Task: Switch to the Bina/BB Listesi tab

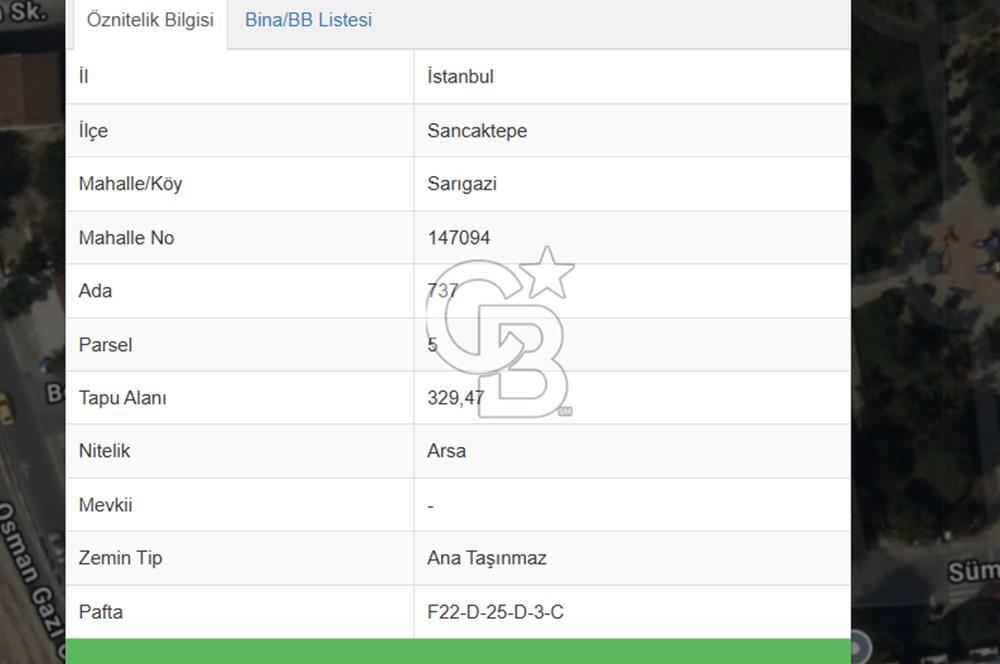Action: (308, 20)
